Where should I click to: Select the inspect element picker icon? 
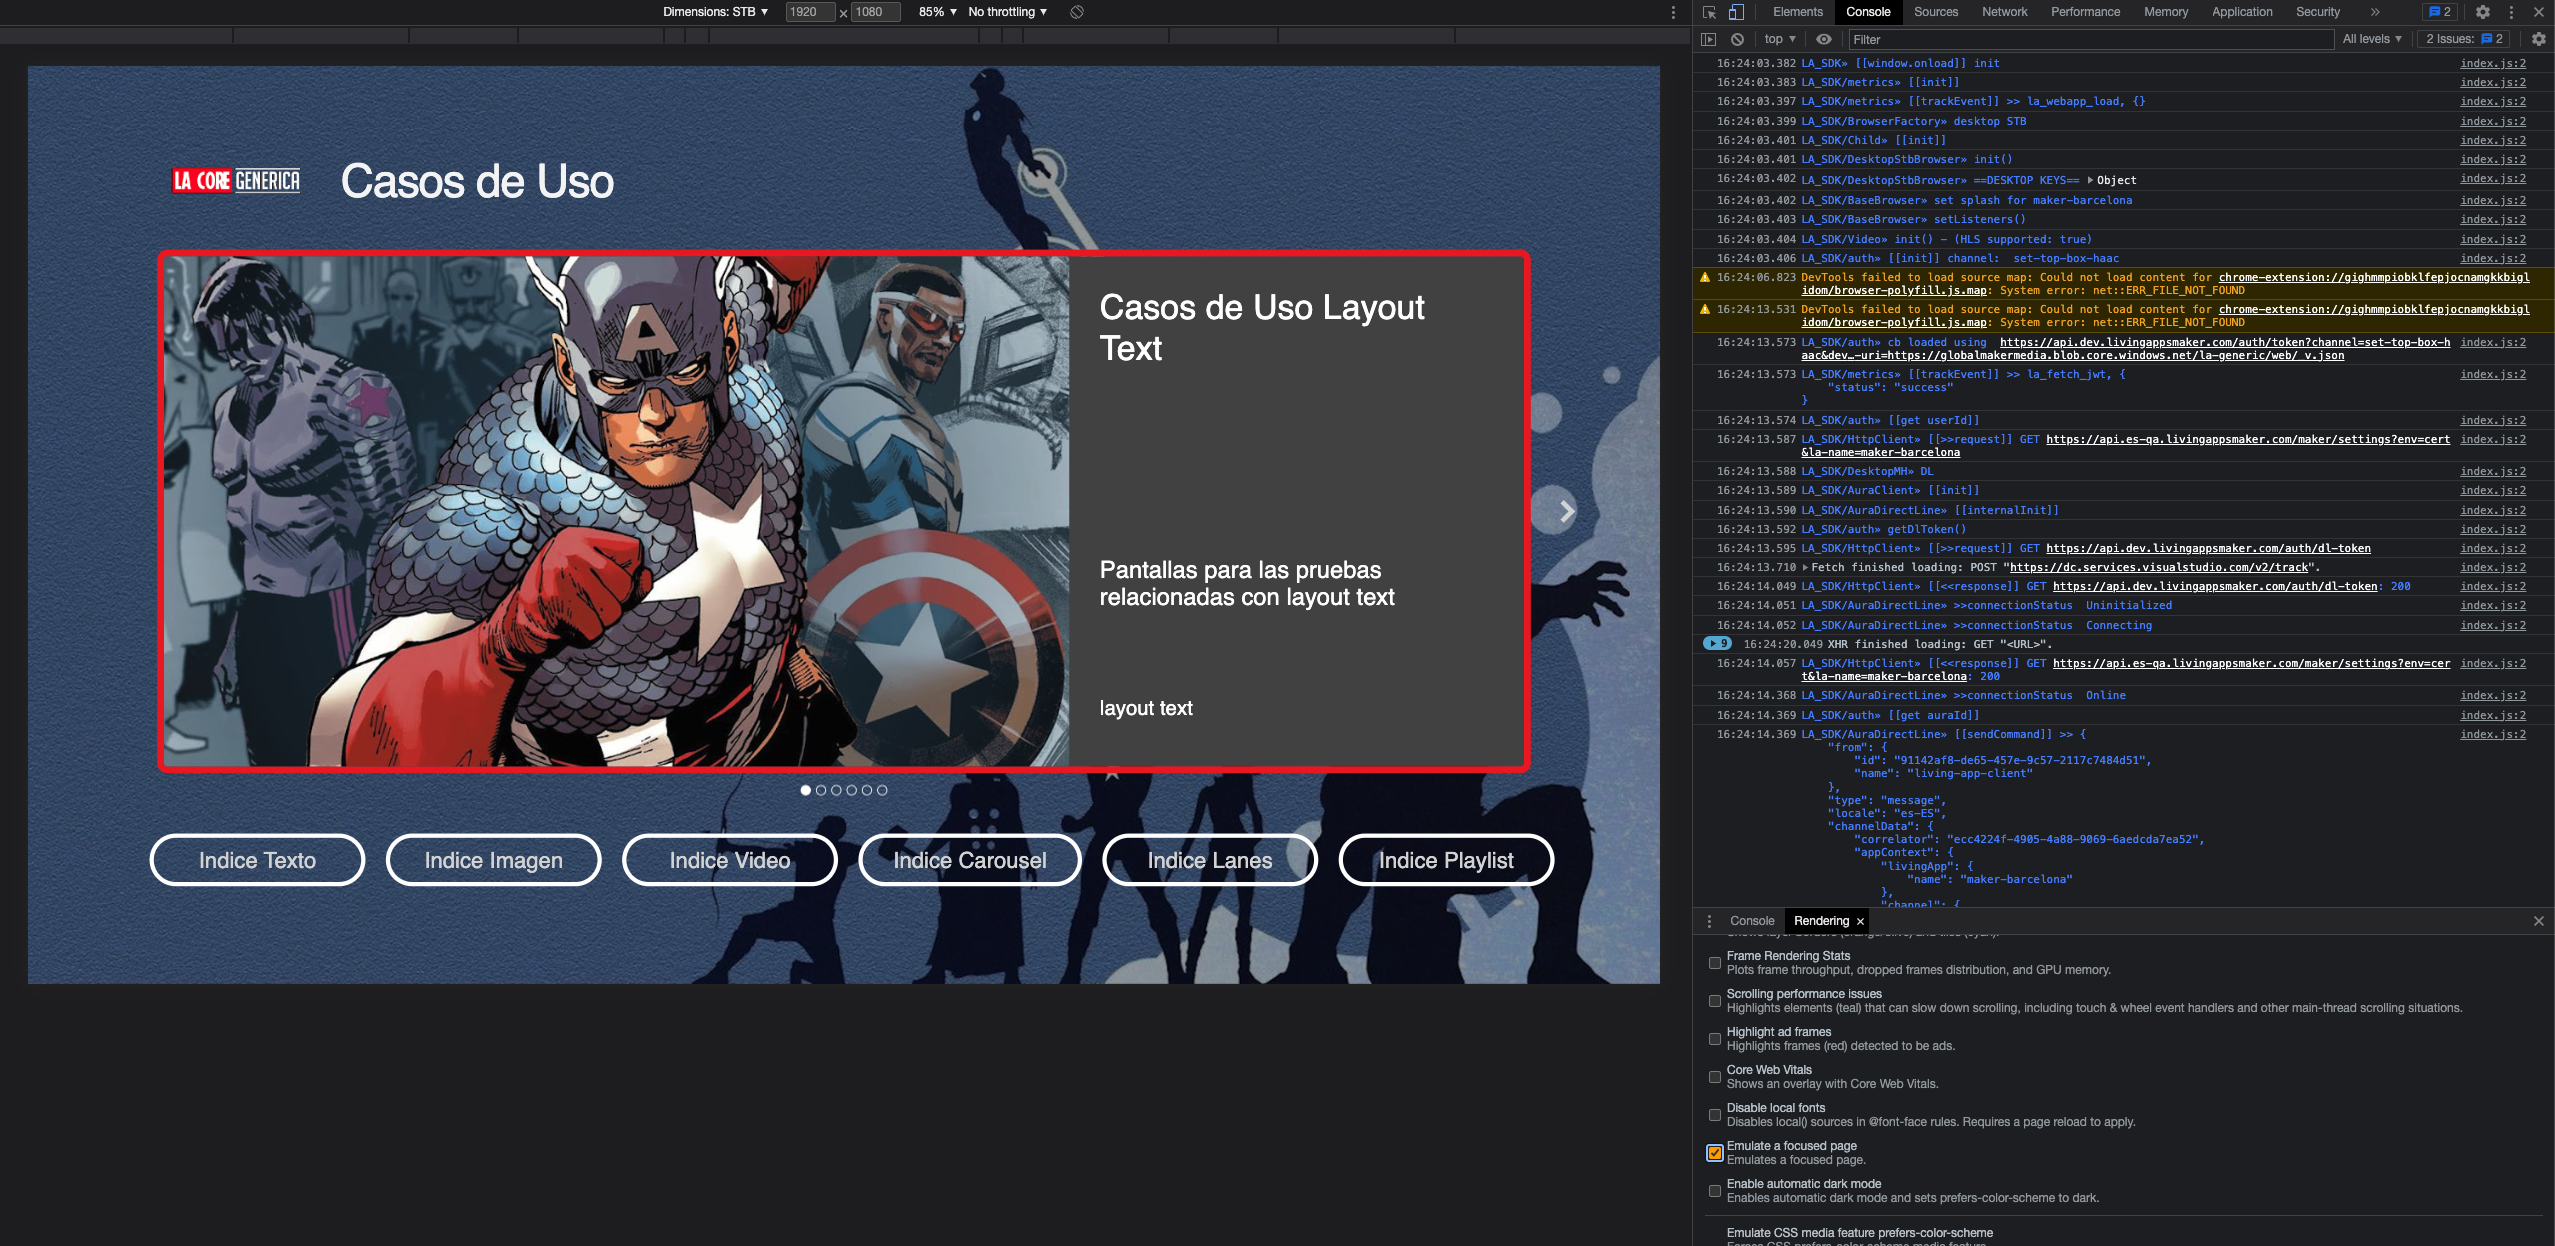coord(1709,12)
